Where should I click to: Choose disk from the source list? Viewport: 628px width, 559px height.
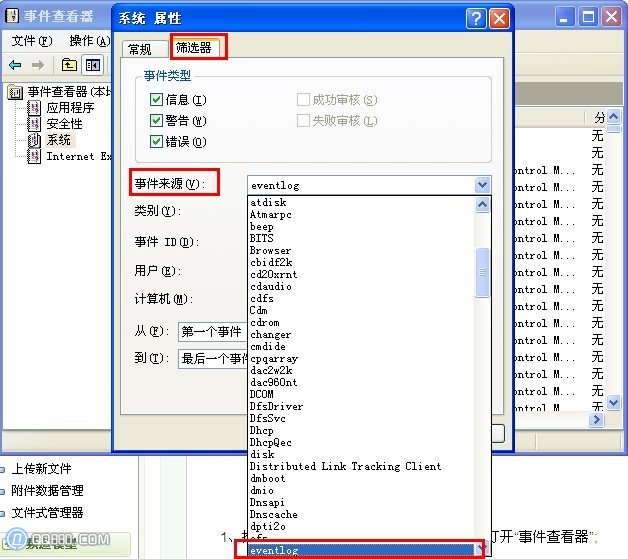[x=361, y=454]
